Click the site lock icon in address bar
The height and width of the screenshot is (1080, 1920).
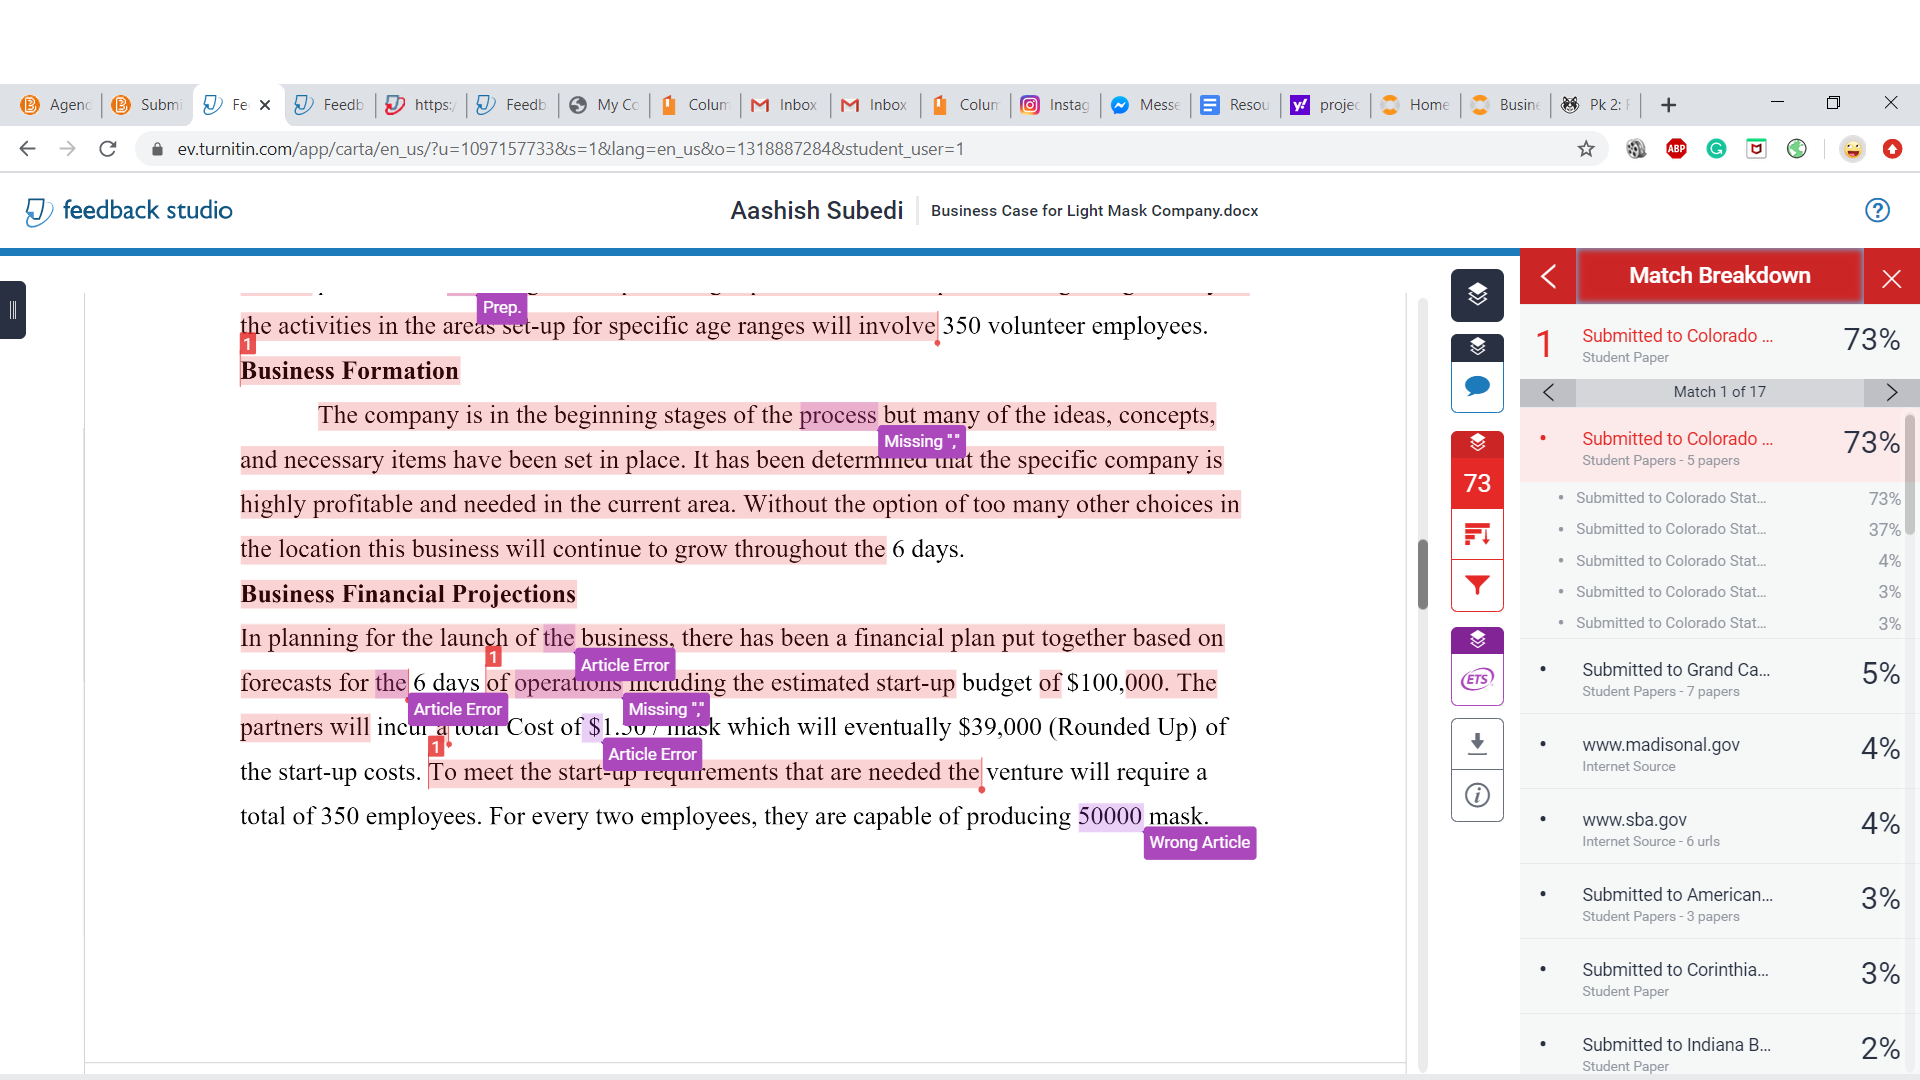coord(157,149)
